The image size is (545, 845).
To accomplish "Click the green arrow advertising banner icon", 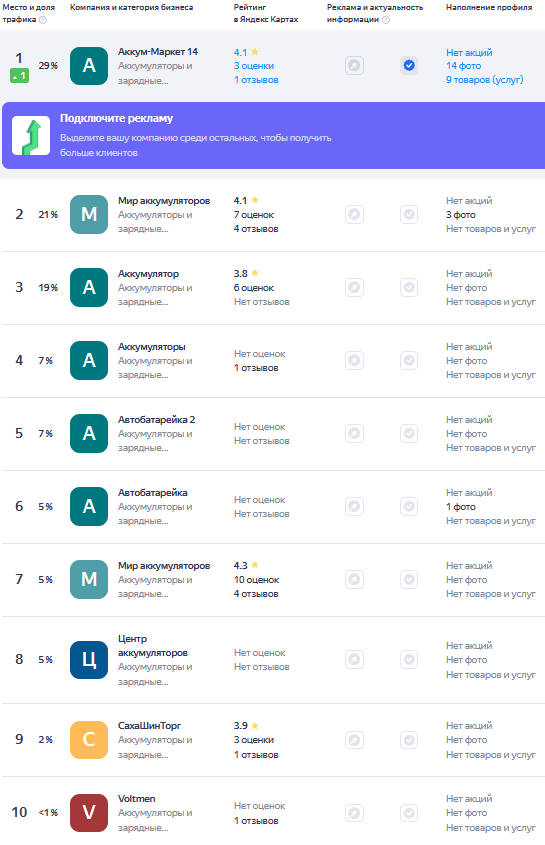I will [x=31, y=136].
